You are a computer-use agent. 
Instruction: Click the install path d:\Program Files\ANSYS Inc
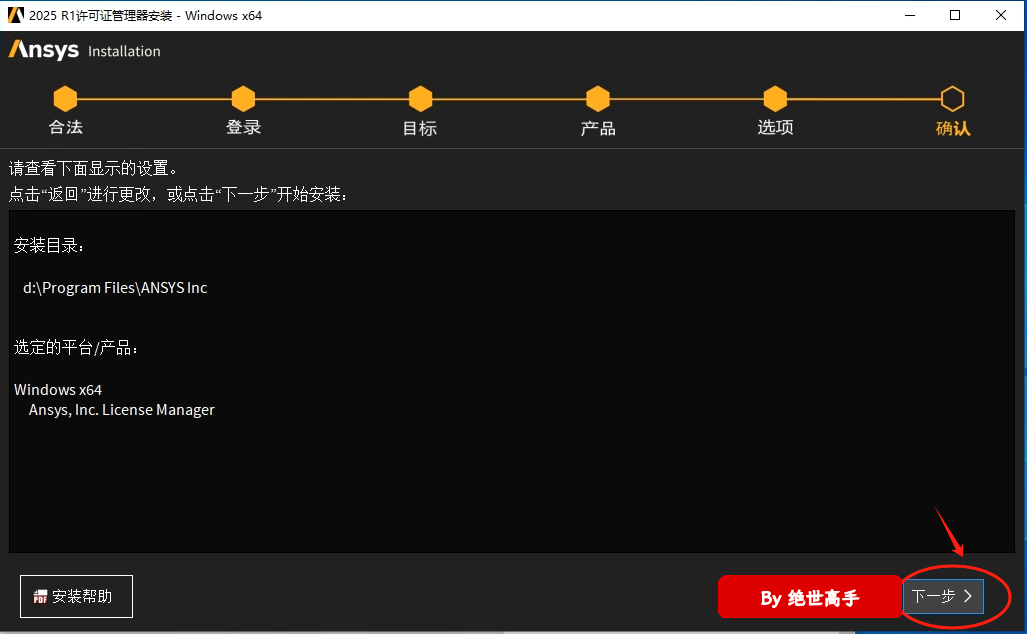point(115,288)
